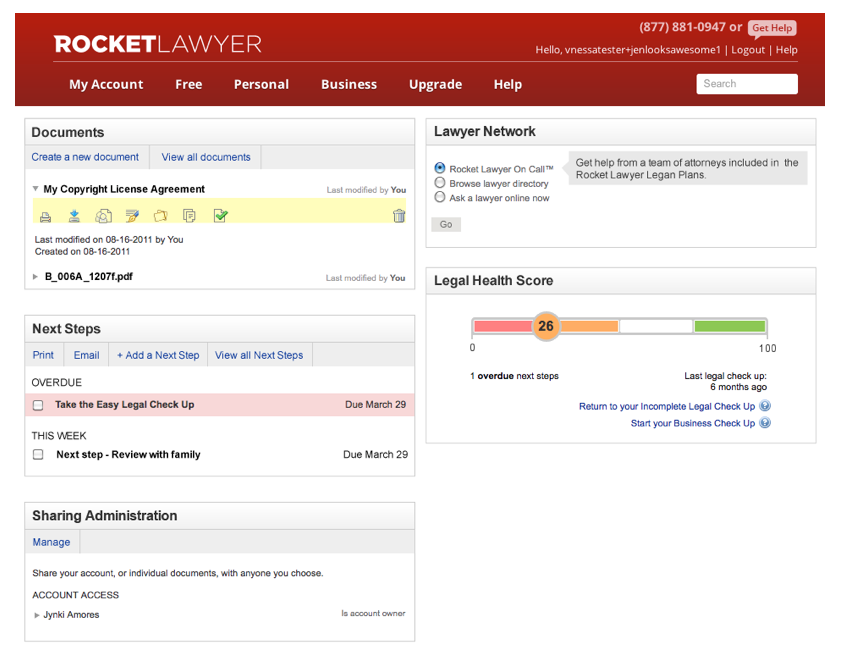Click the folder icon in document toolbar
This screenshot has height=658, width=845.
pyautogui.click(x=160, y=216)
